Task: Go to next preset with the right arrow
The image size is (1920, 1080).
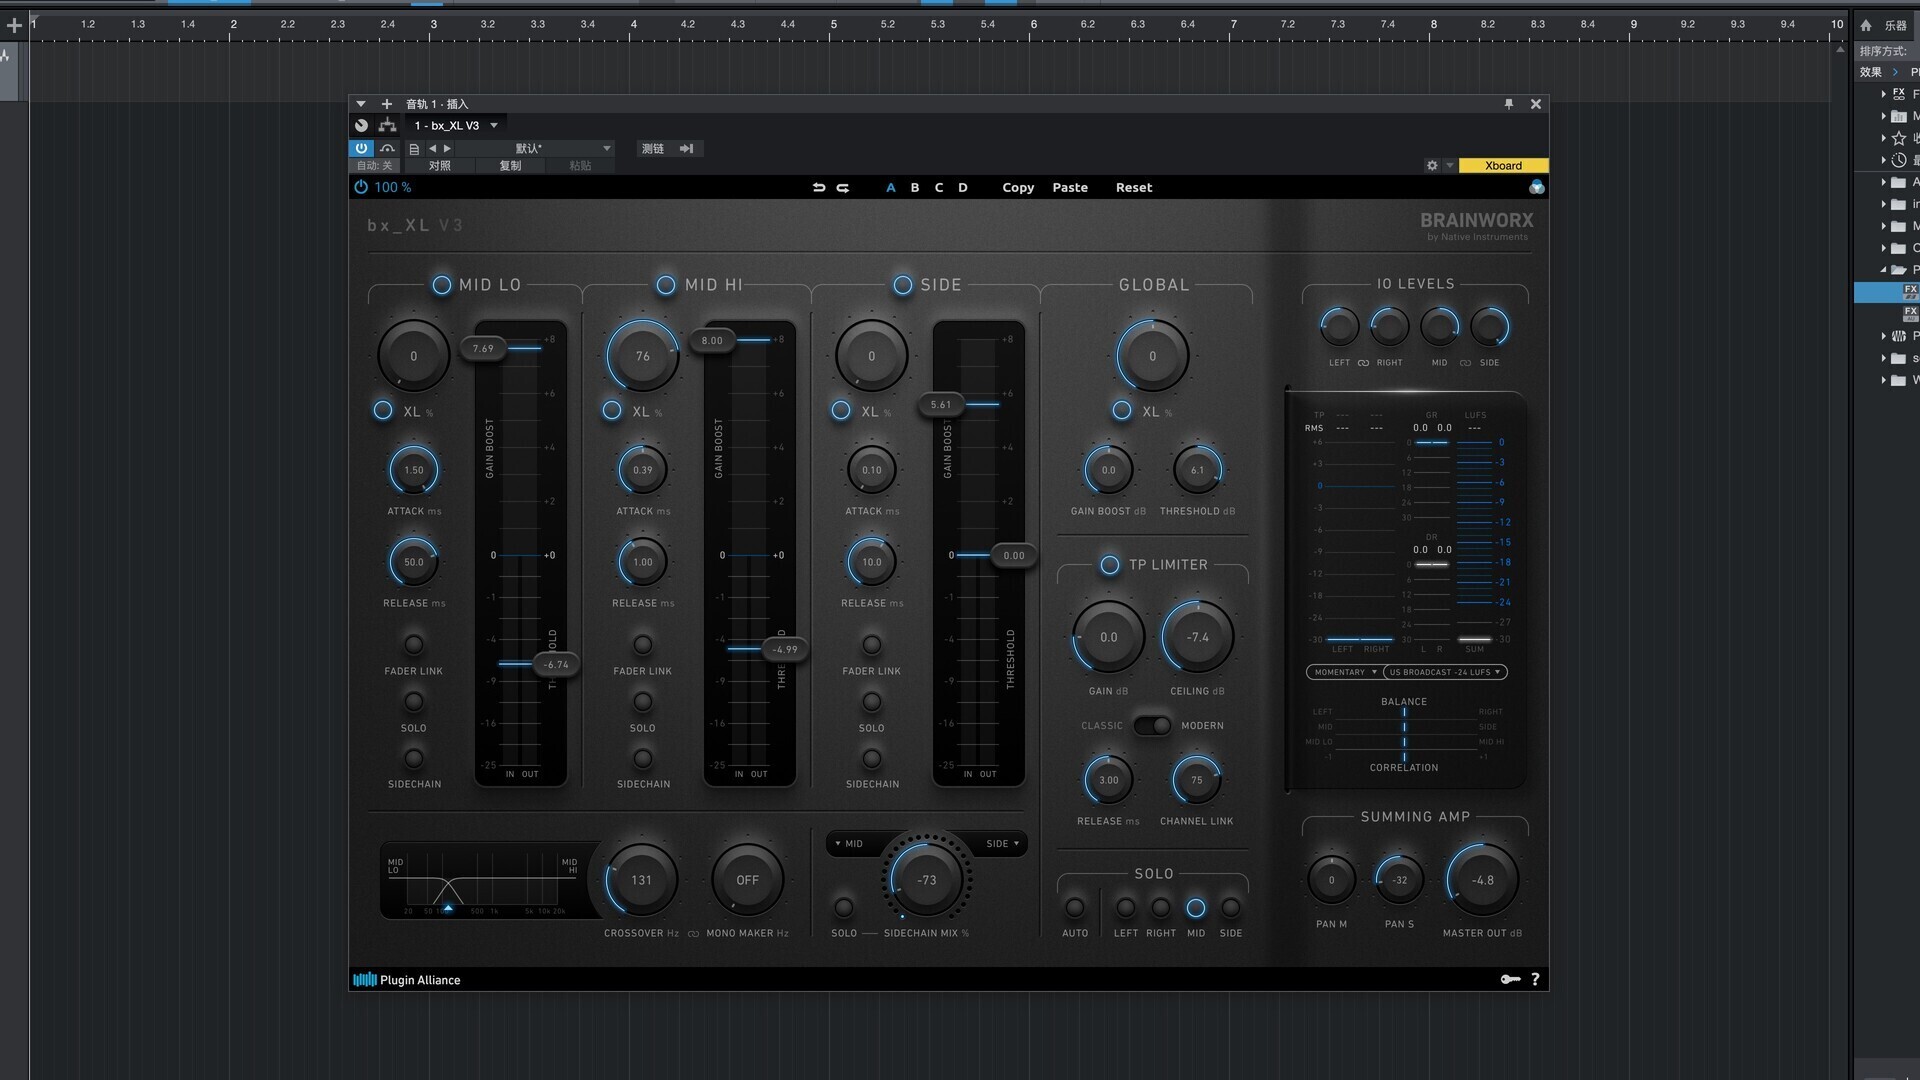Action: pyautogui.click(x=447, y=148)
